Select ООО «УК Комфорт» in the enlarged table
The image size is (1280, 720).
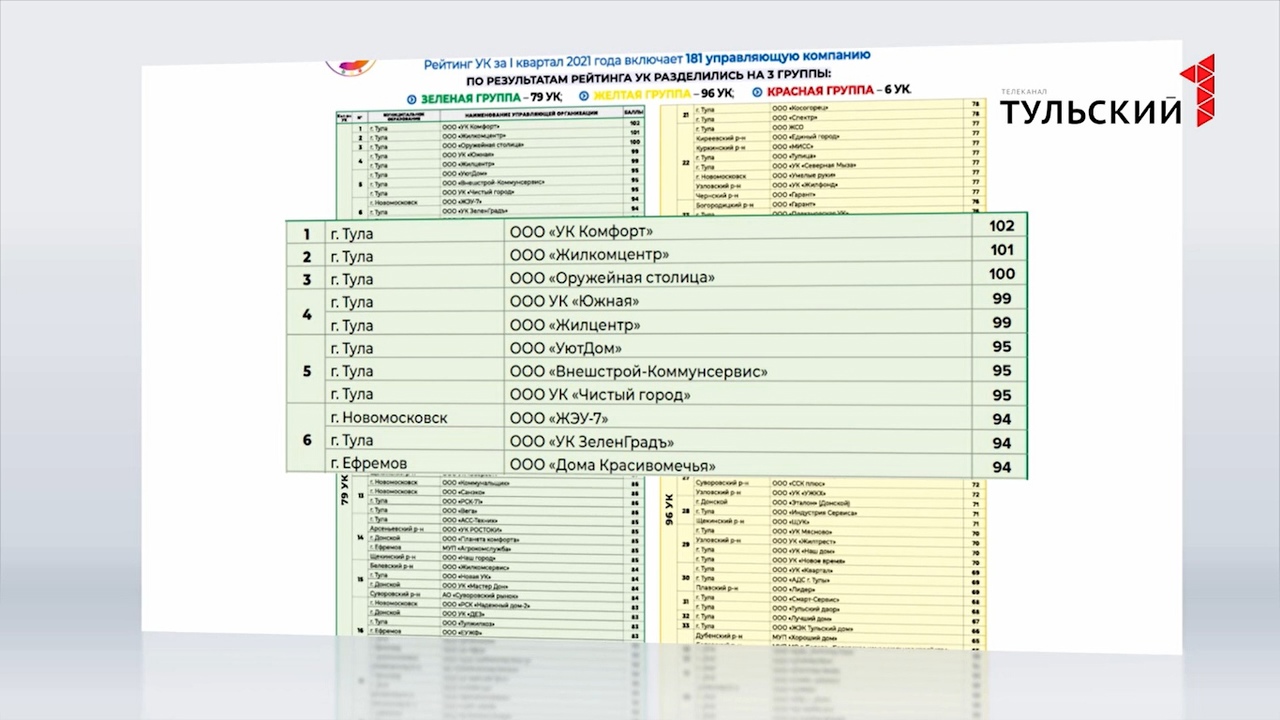(581, 232)
